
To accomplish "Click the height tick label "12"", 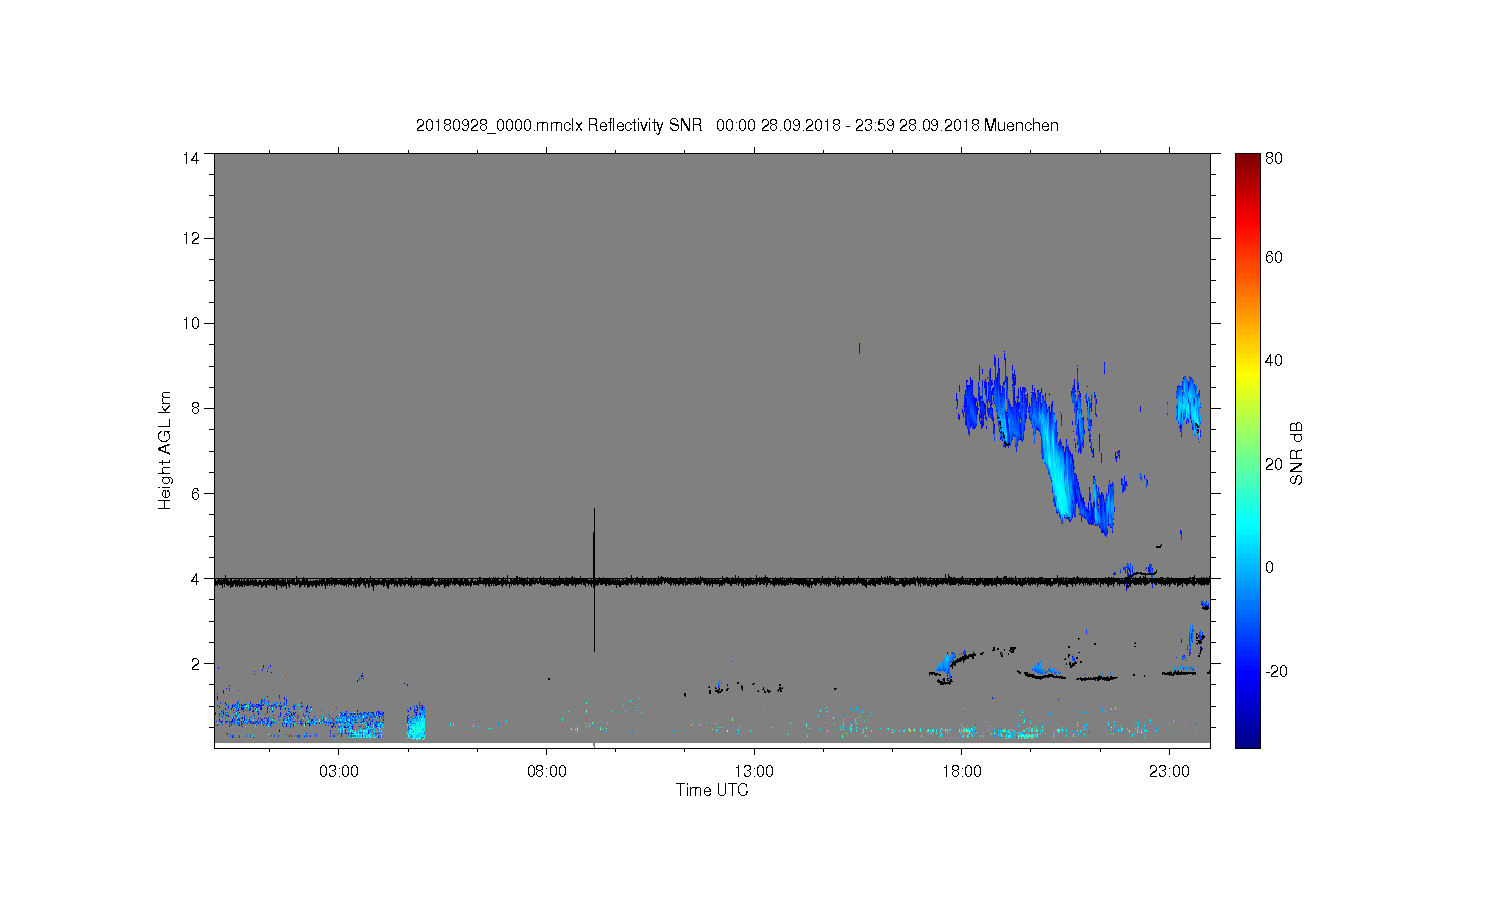I will pyautogui.click(x=190, y=238).
